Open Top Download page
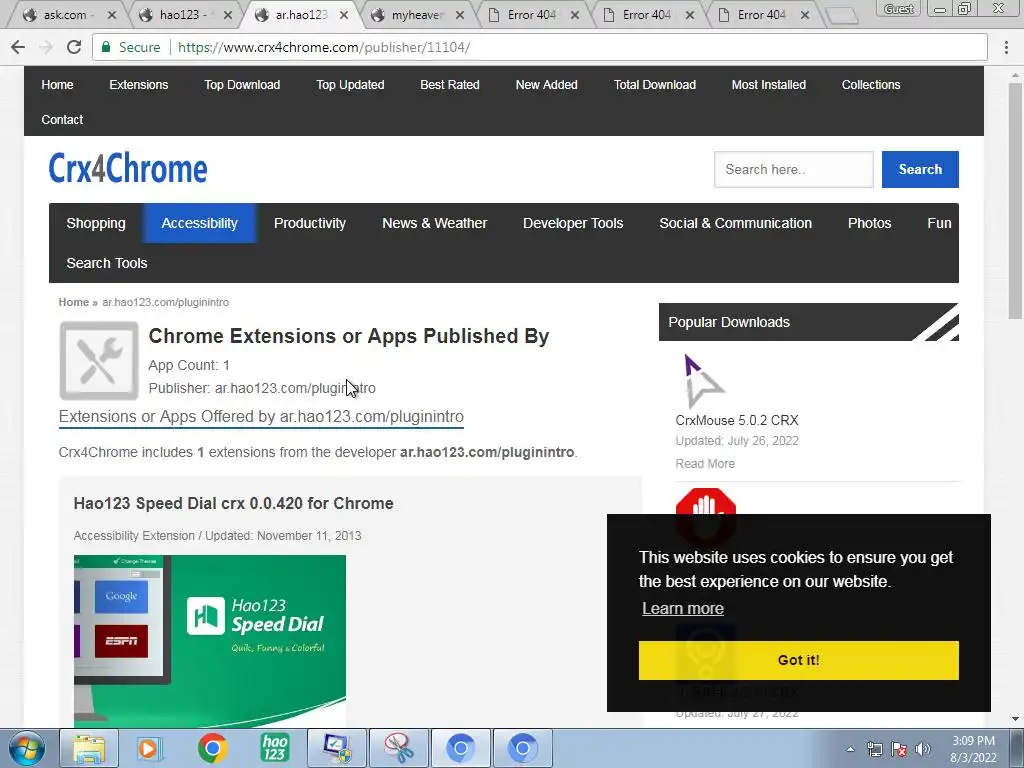This screenshot has height=768, width=1024. tap(242, 85)
